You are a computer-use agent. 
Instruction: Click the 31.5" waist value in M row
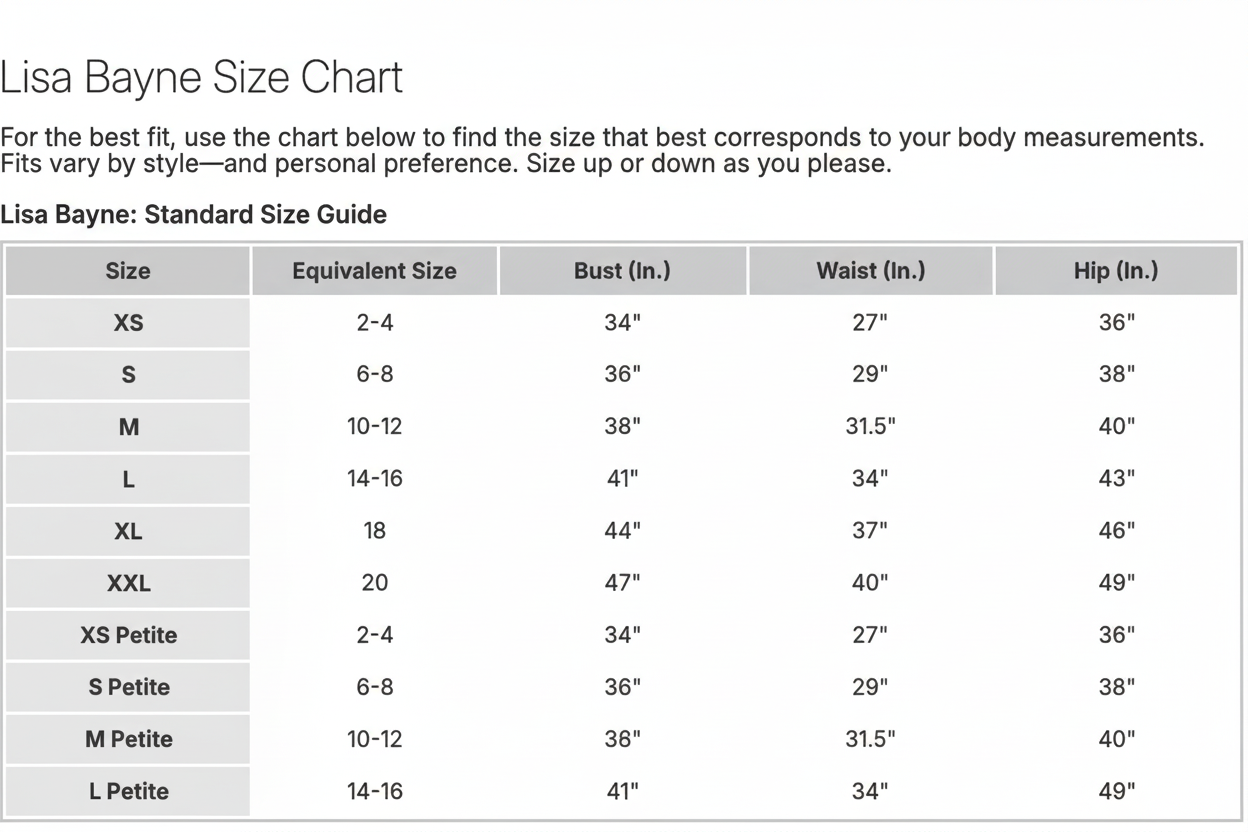tap(870, 427)
